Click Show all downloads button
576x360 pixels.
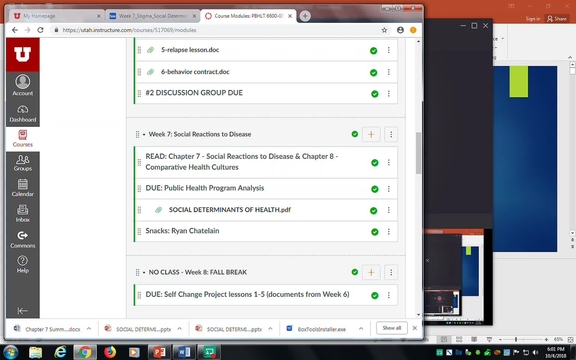click(x=392, y=328)
